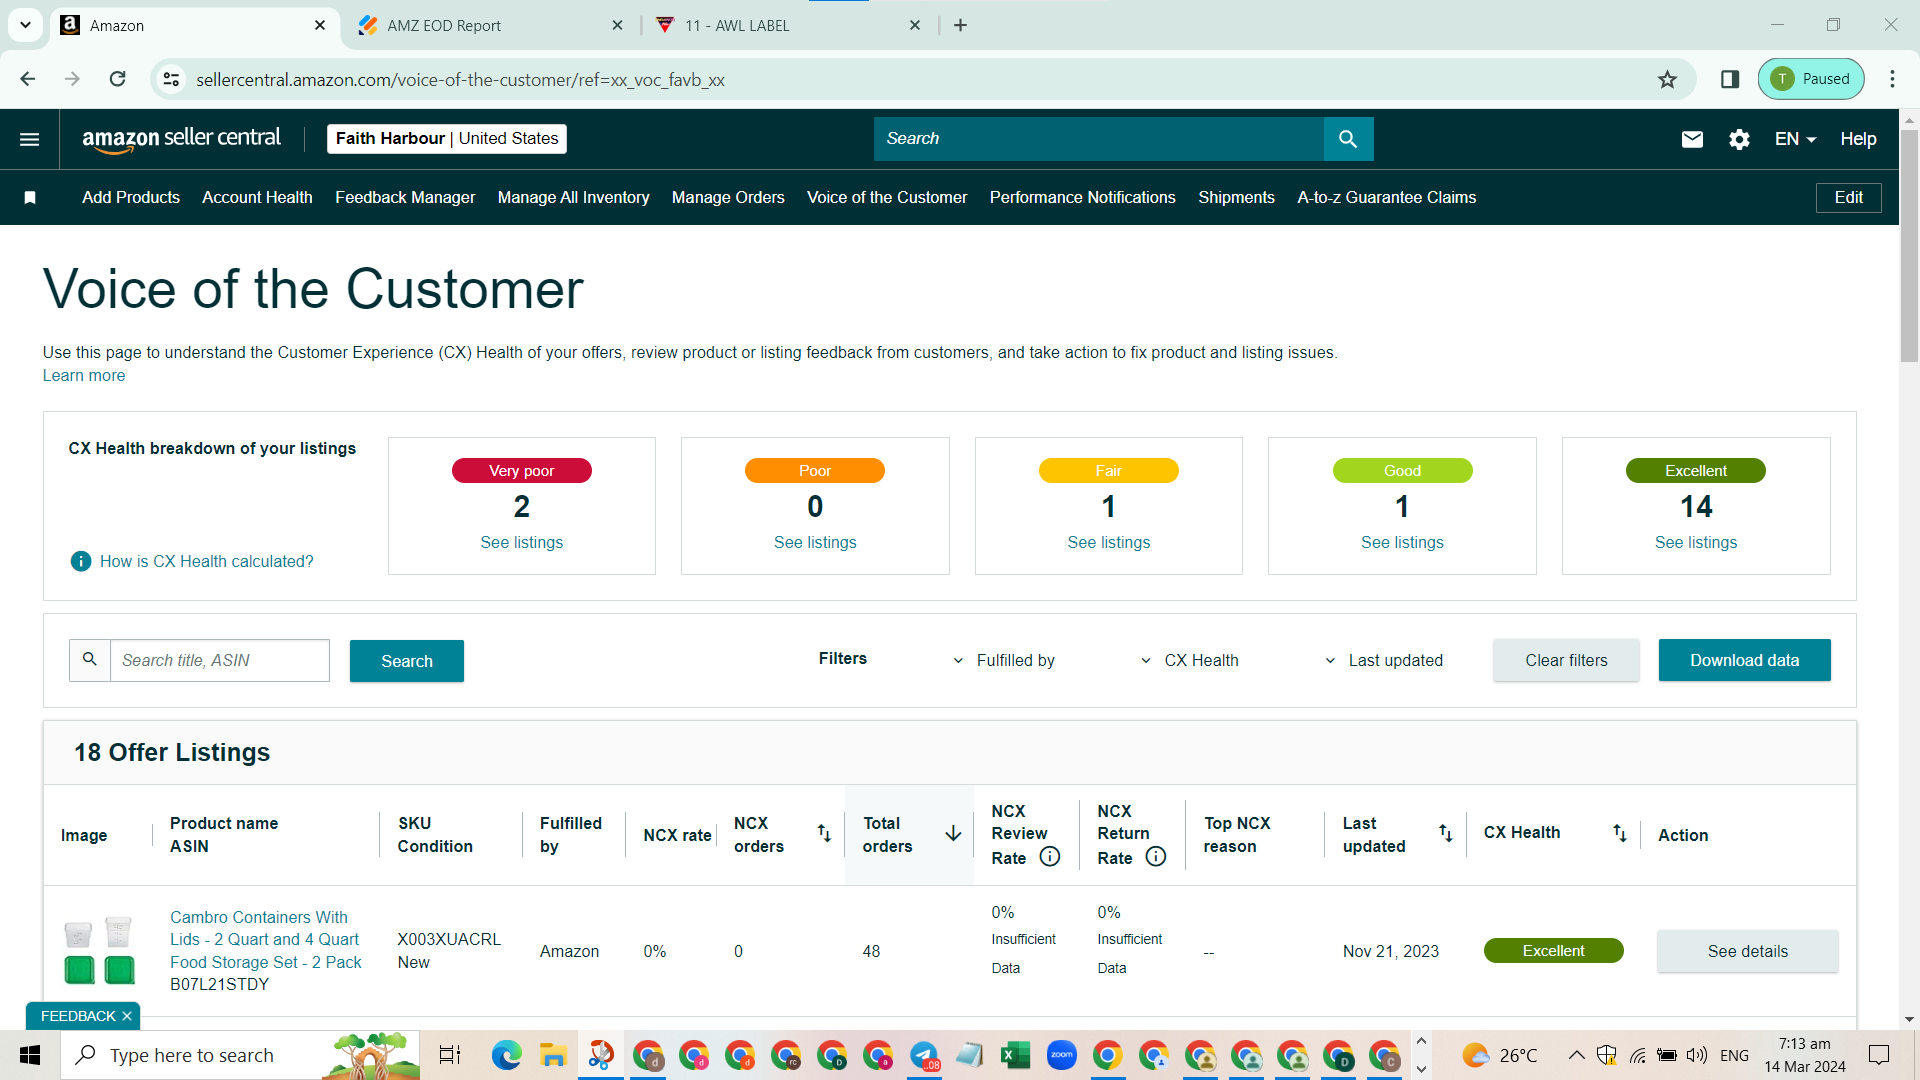1920x1080 pixels.
Task: Open Add Products in the favorites bar
Action: point(131,198)
